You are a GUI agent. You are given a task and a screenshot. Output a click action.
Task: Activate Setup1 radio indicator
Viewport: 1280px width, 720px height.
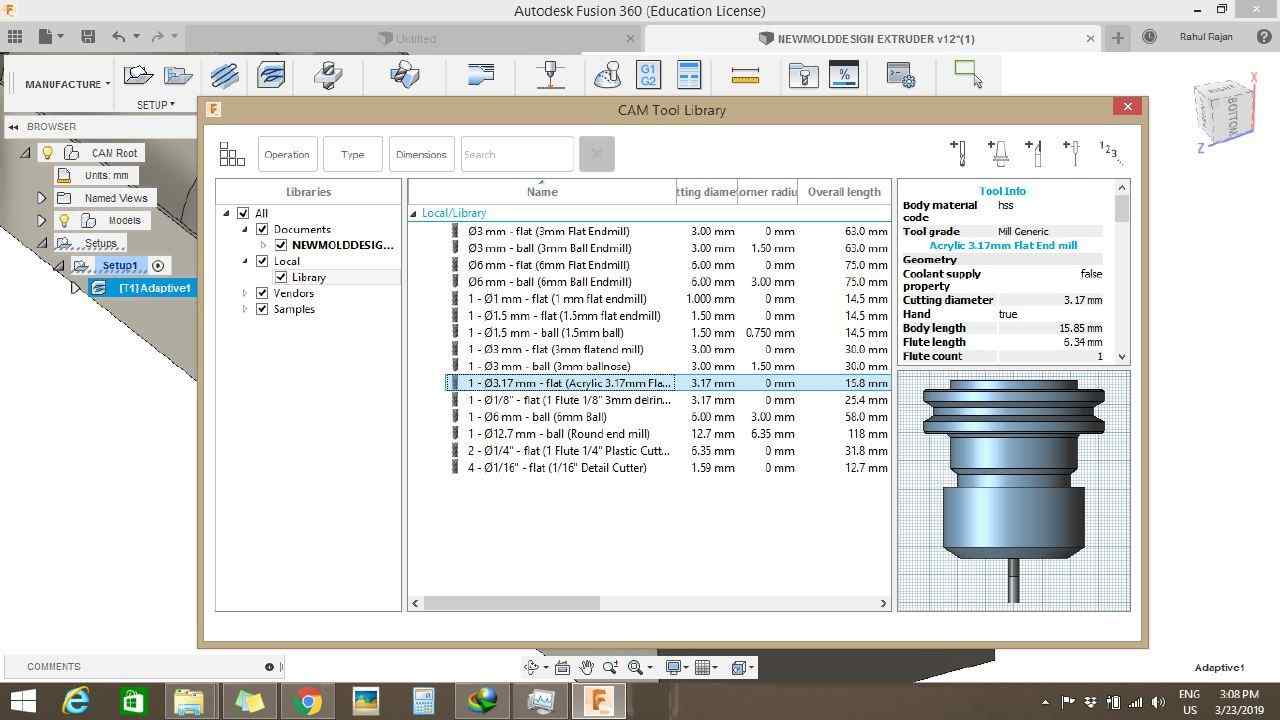coord(158,265)
